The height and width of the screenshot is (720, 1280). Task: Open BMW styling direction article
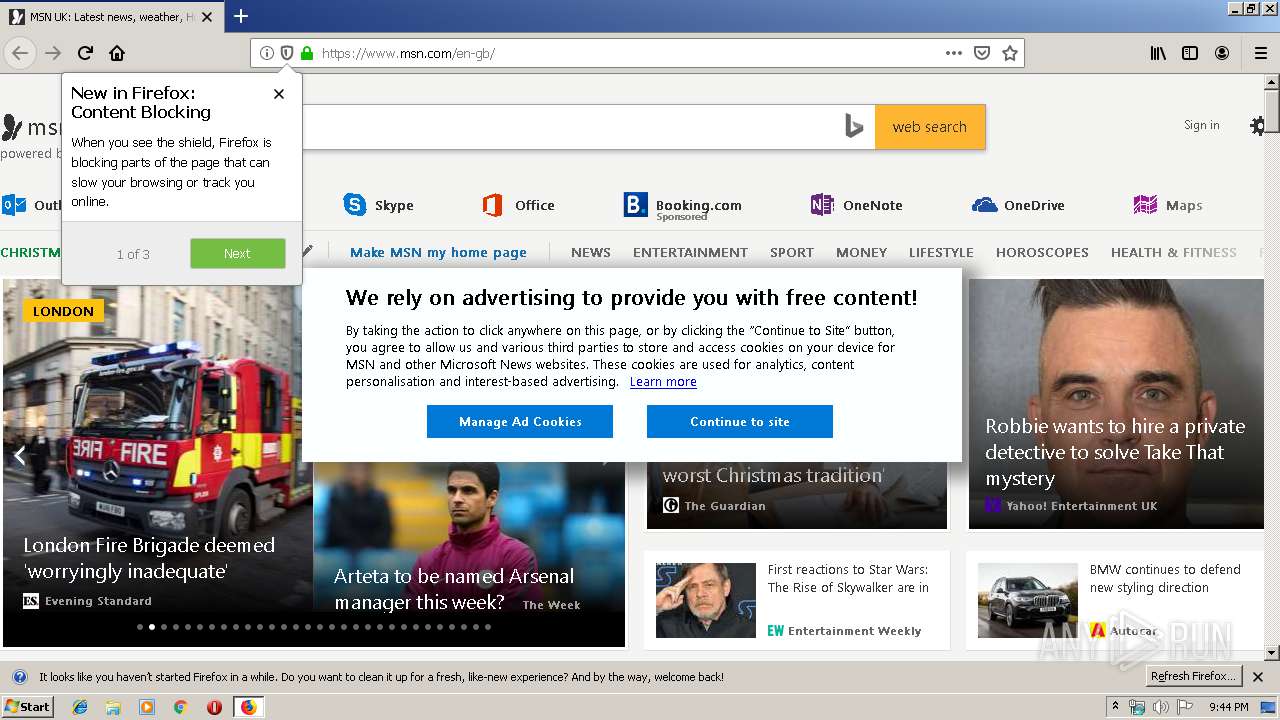pyautogui.click(x=1165, y=578)
